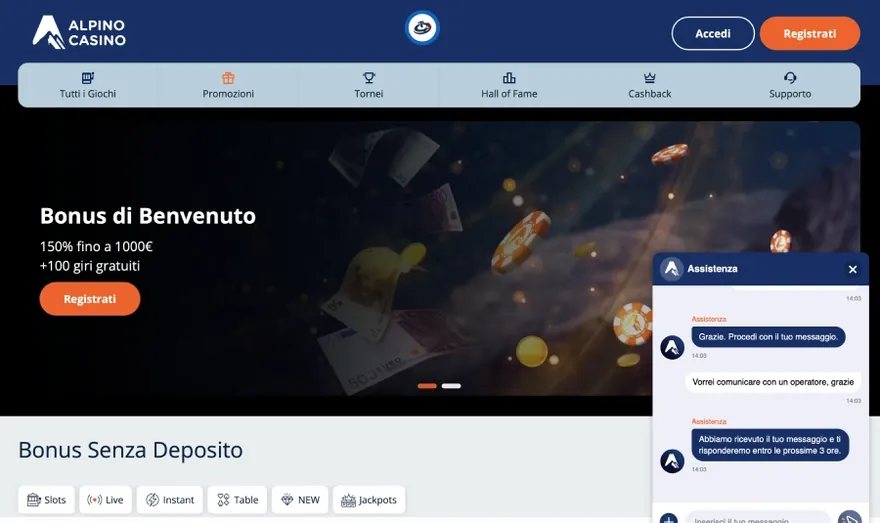Click 'Vorrei comunicare con un operatore' message

tap(773, 382)
